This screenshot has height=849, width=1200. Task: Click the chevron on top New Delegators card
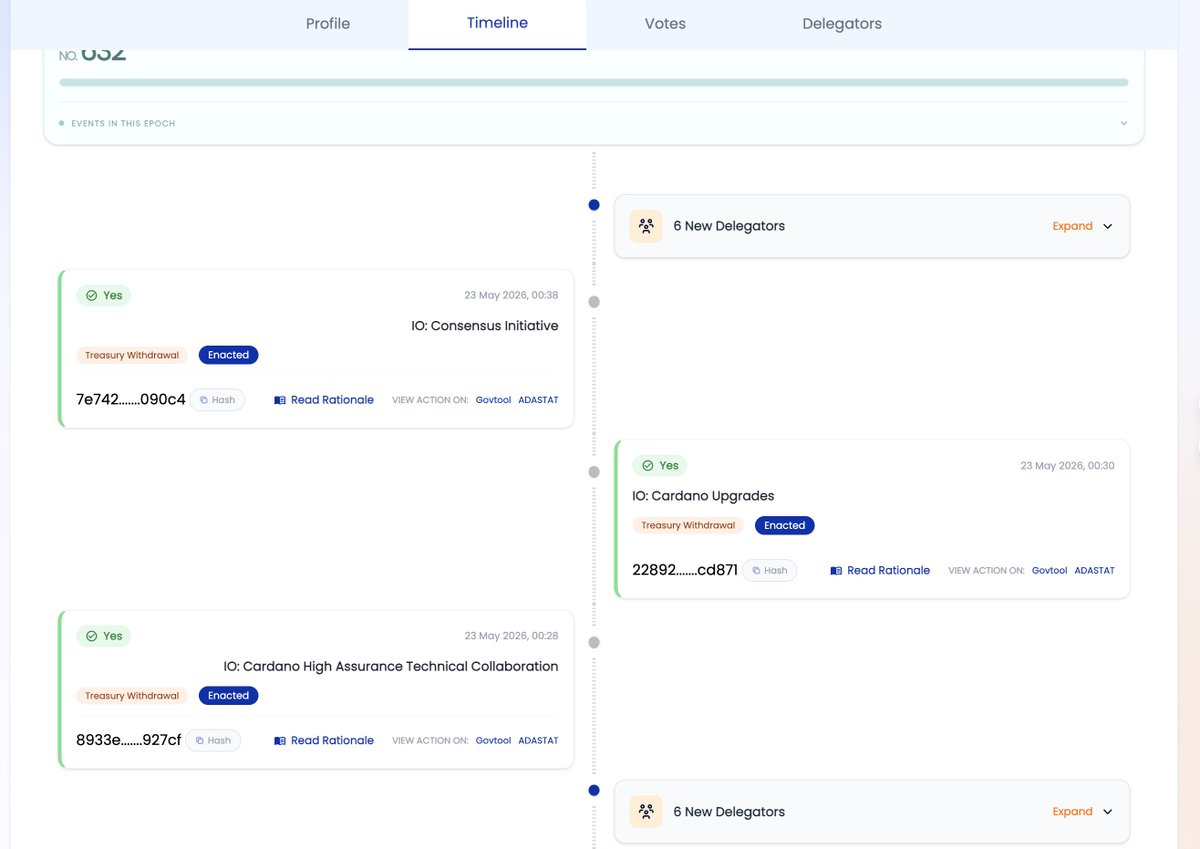pos(1107,226)
